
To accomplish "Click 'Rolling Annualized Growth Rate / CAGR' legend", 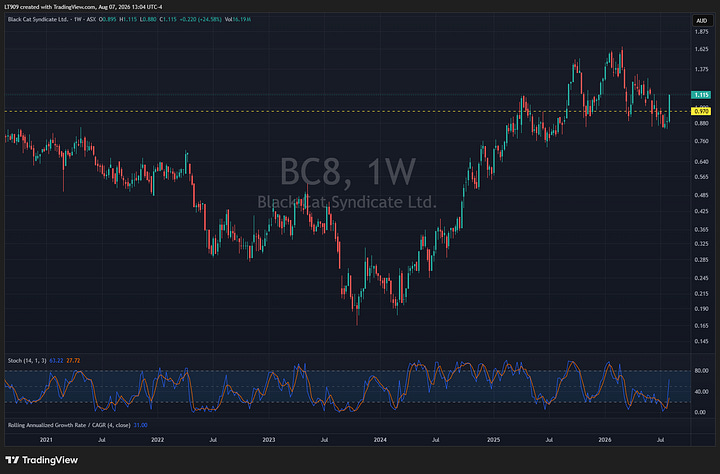I will coord(69,425).
